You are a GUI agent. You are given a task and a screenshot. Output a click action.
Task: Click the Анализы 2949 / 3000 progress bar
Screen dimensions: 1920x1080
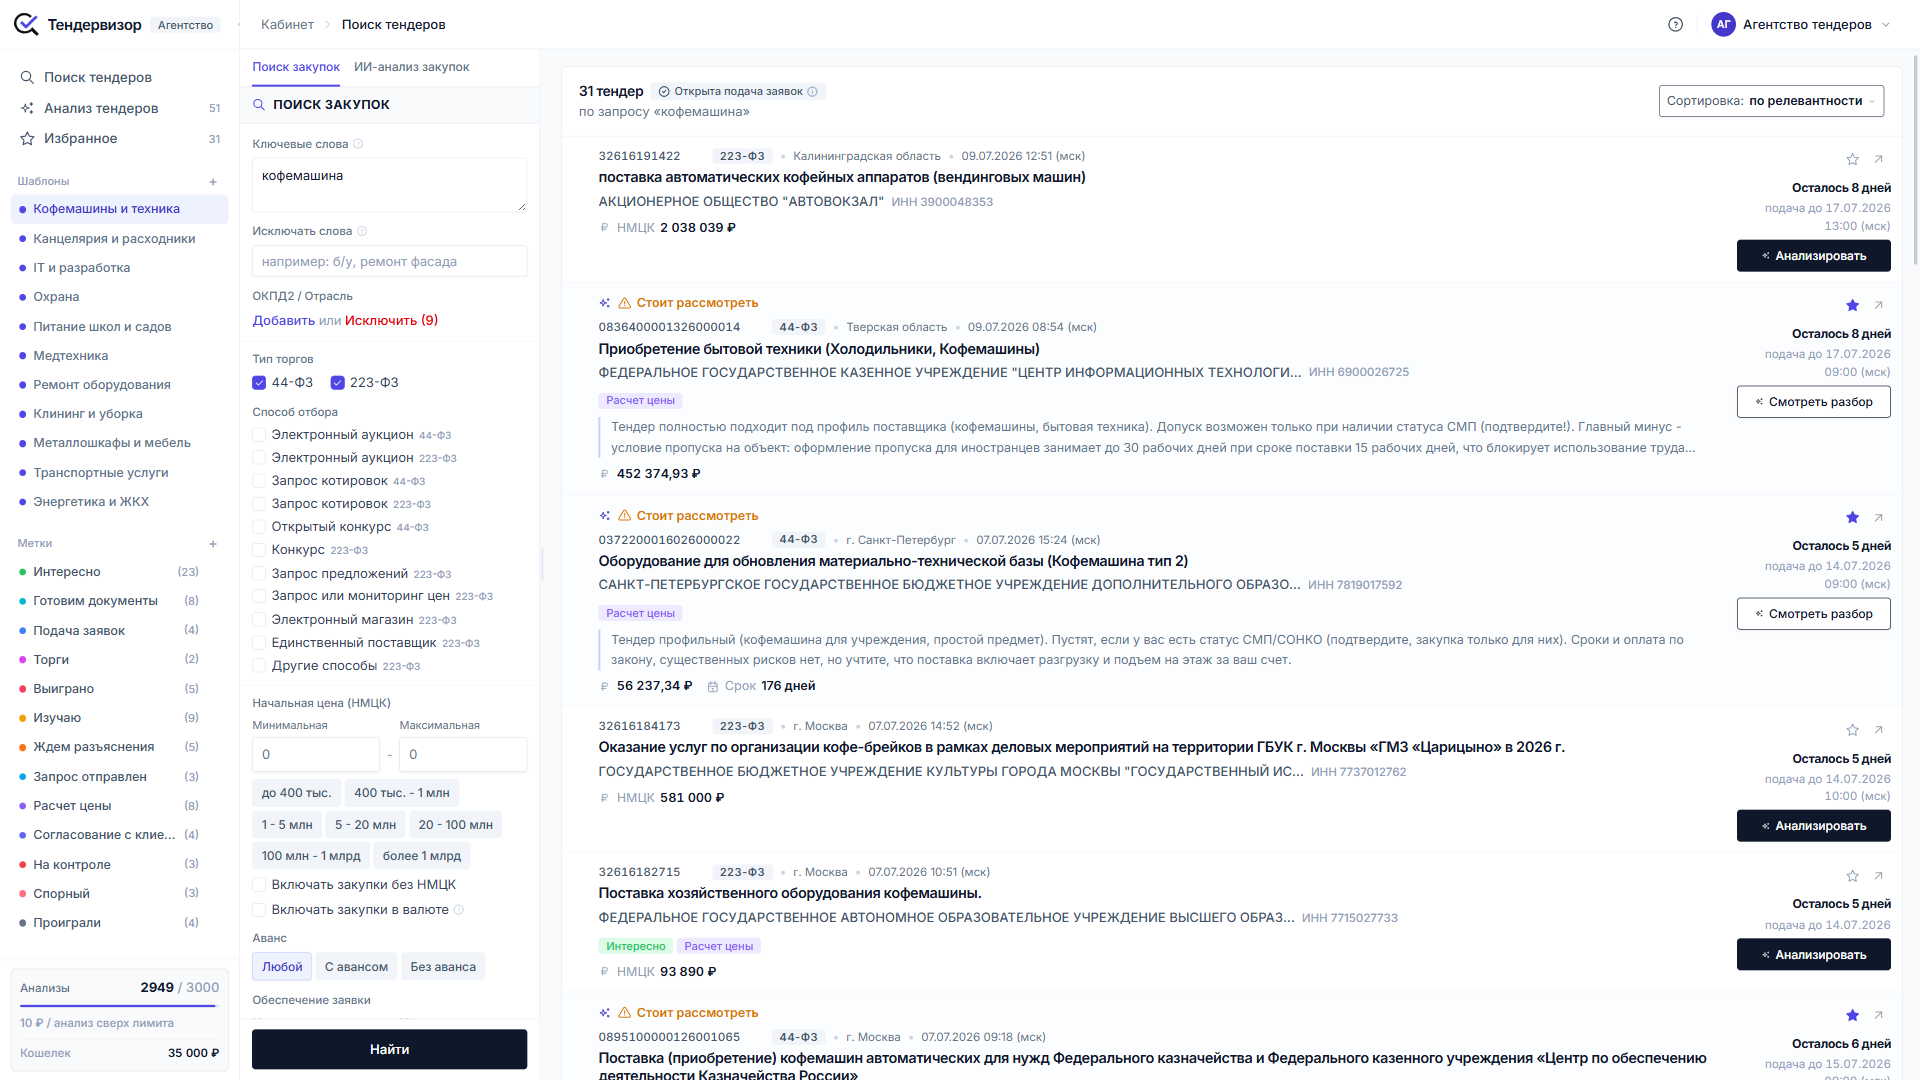pos(118,1006)
